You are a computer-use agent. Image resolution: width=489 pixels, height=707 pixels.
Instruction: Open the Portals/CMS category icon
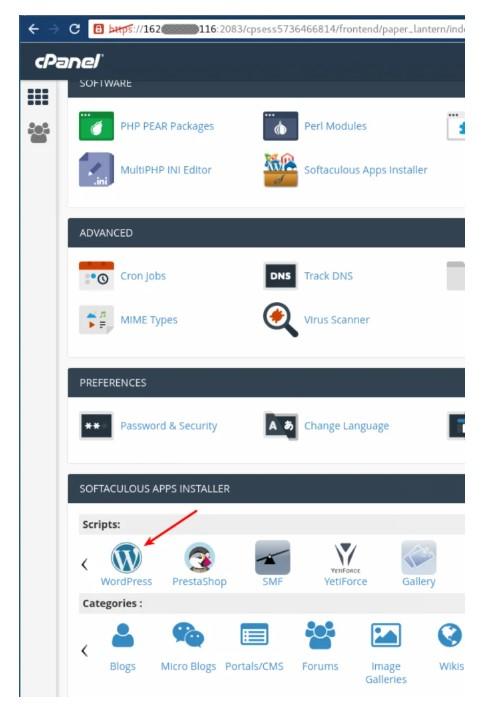[254, 635]
